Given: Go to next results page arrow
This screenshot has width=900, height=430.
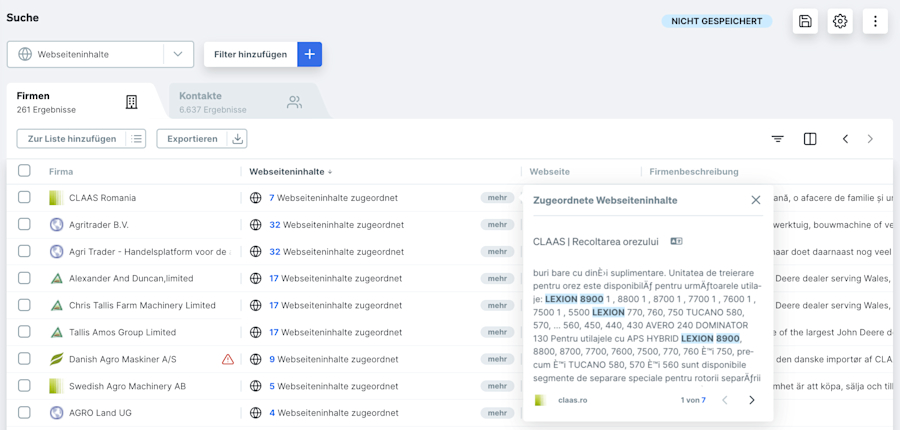Looking at the screenshot, I should 870,139.
